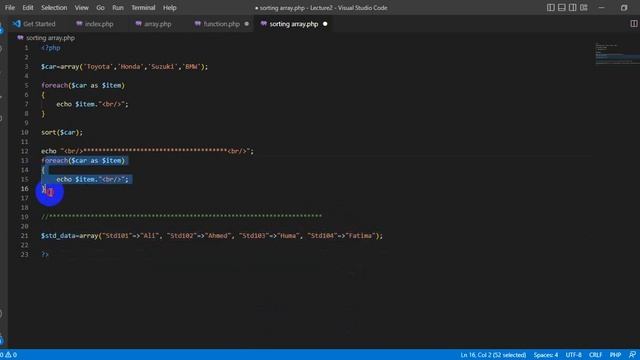Open the Selection menu
Screen dimensions: 640x360
click(x=54, y=8)
